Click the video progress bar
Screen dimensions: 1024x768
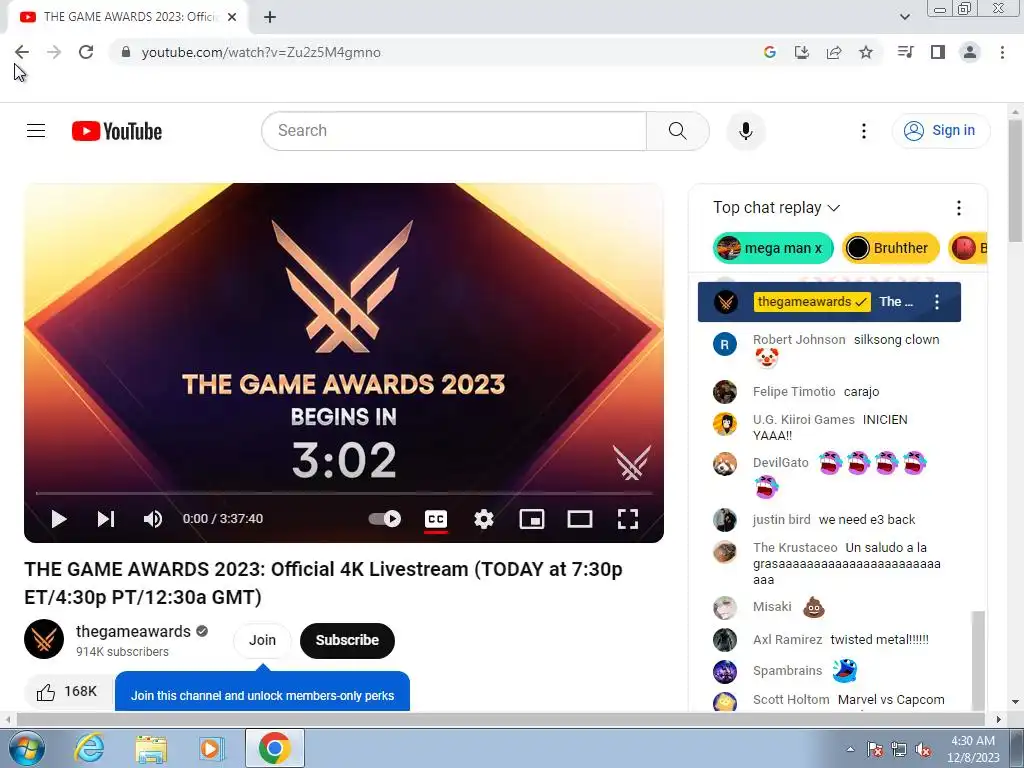point(344,494)
